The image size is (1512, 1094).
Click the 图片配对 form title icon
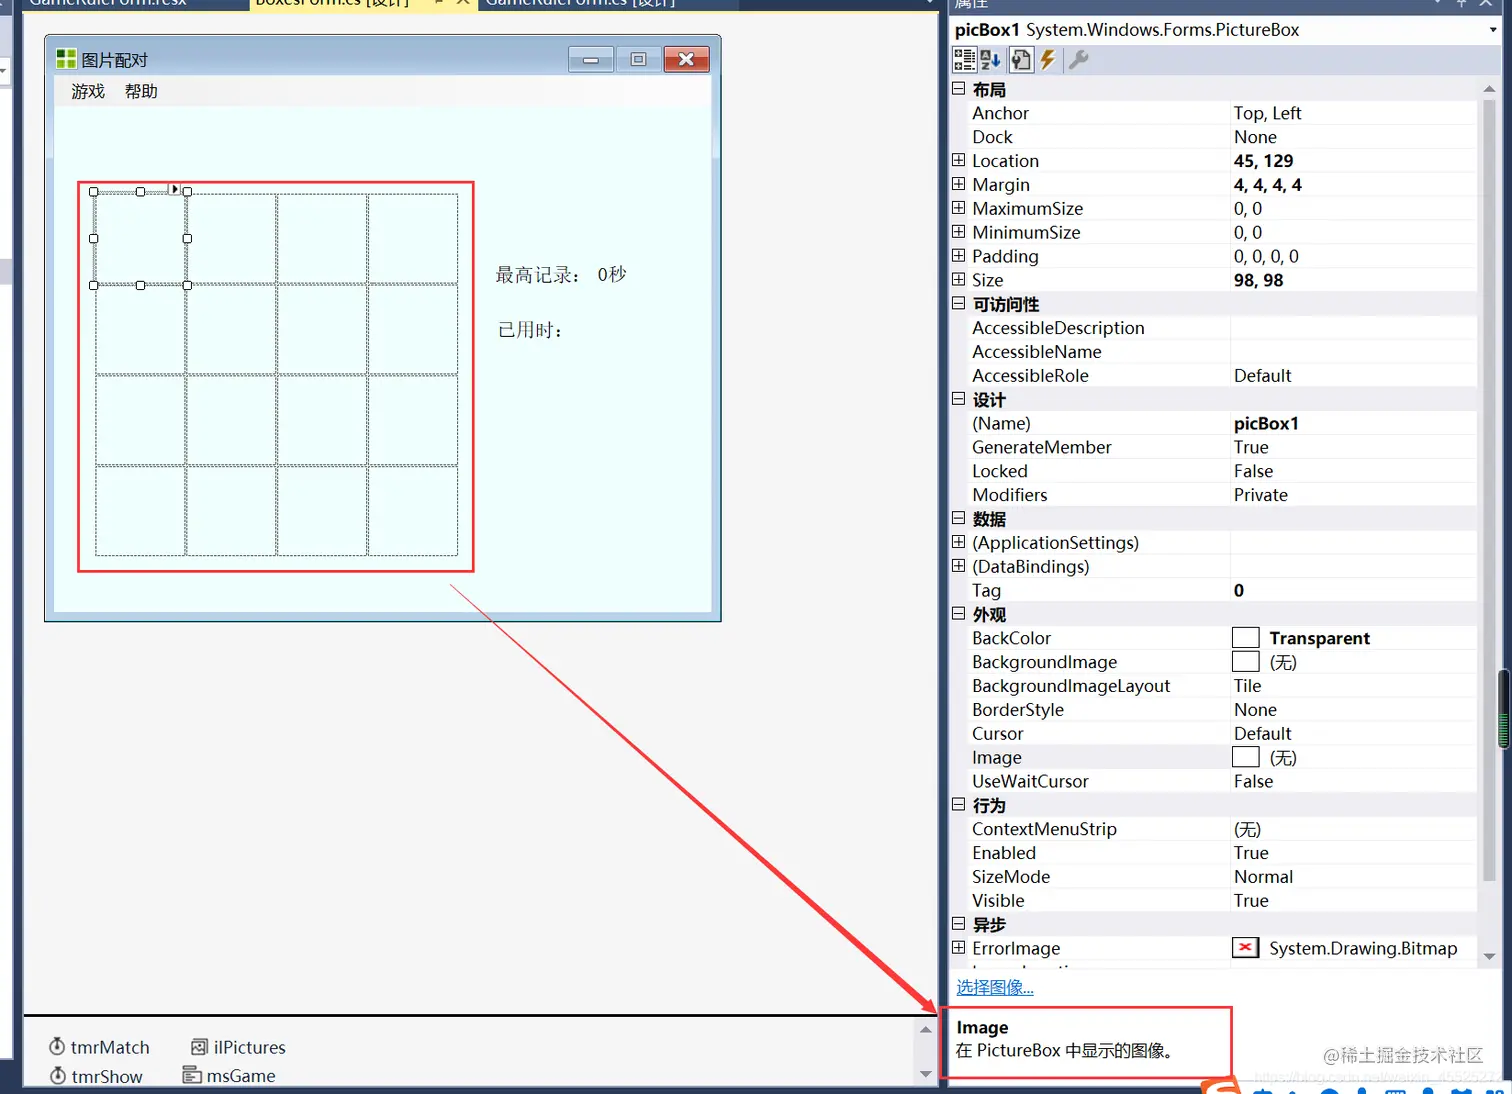tap(66, 60)
